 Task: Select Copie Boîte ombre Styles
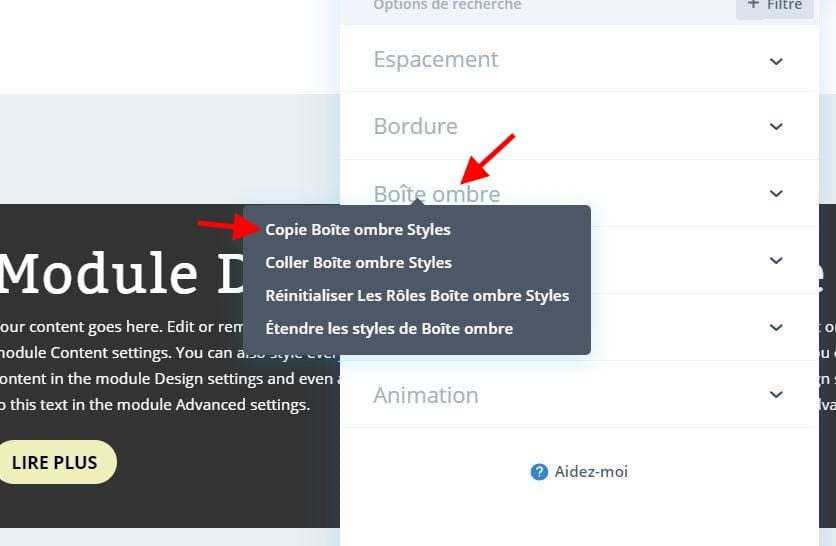pyautogui.click(x=358, y=230)
